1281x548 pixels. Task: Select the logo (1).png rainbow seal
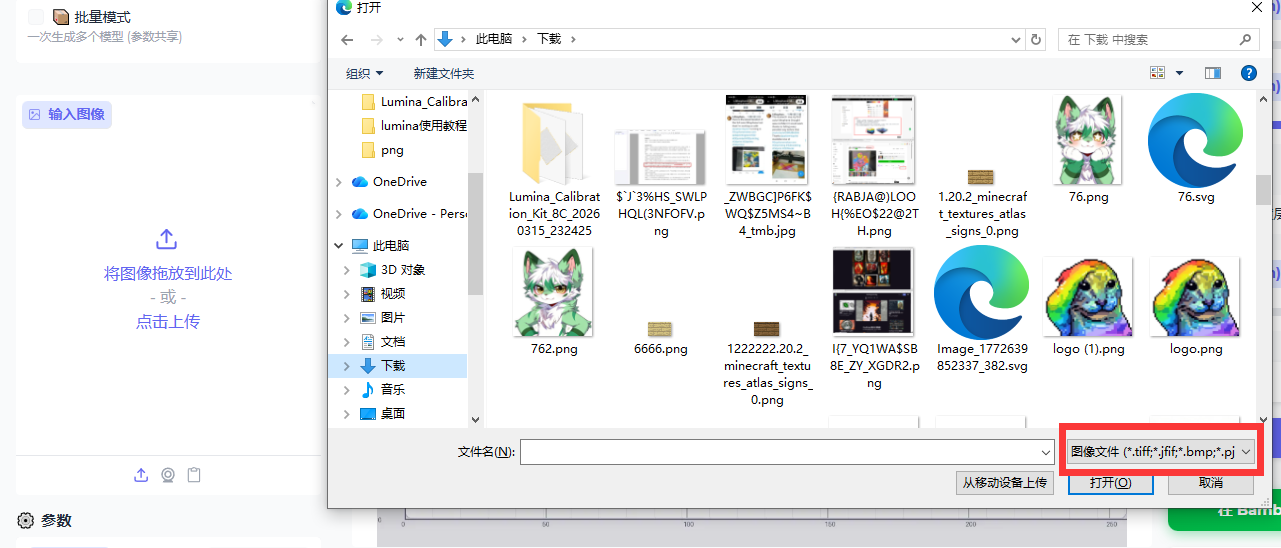tap(1088, 306)
